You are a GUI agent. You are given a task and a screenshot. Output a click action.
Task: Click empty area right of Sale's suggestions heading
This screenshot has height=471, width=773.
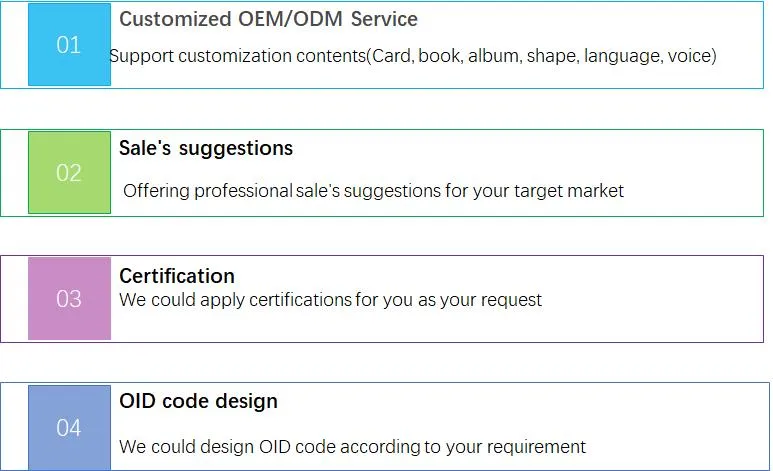coord(527,150)
